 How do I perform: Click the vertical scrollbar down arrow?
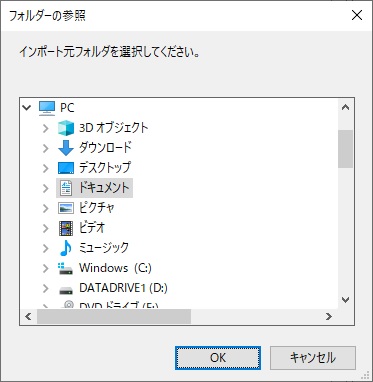click(x=345, y=300)
